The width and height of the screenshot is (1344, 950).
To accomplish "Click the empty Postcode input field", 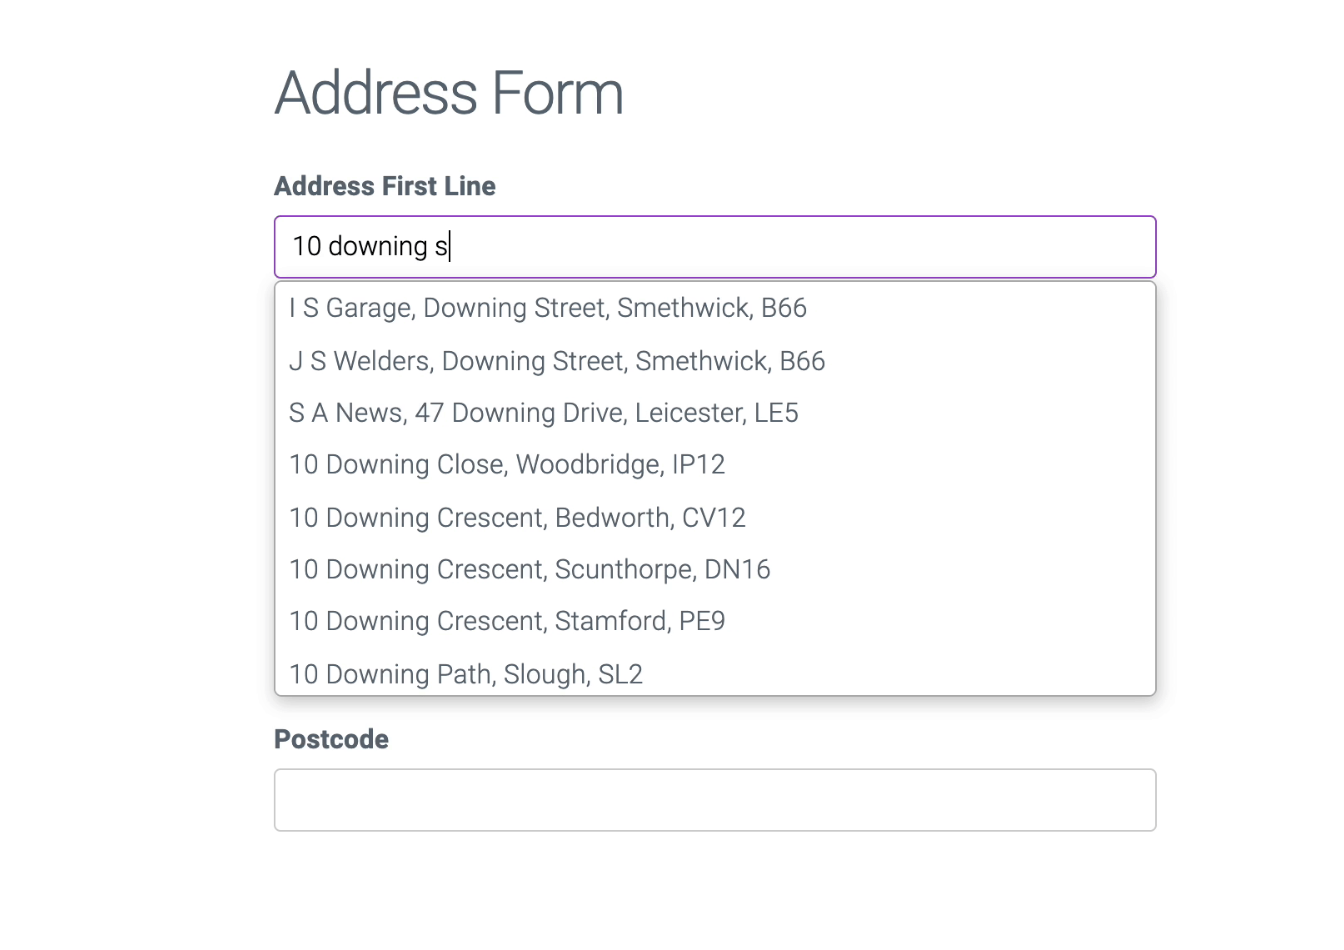I will (714, 800).
